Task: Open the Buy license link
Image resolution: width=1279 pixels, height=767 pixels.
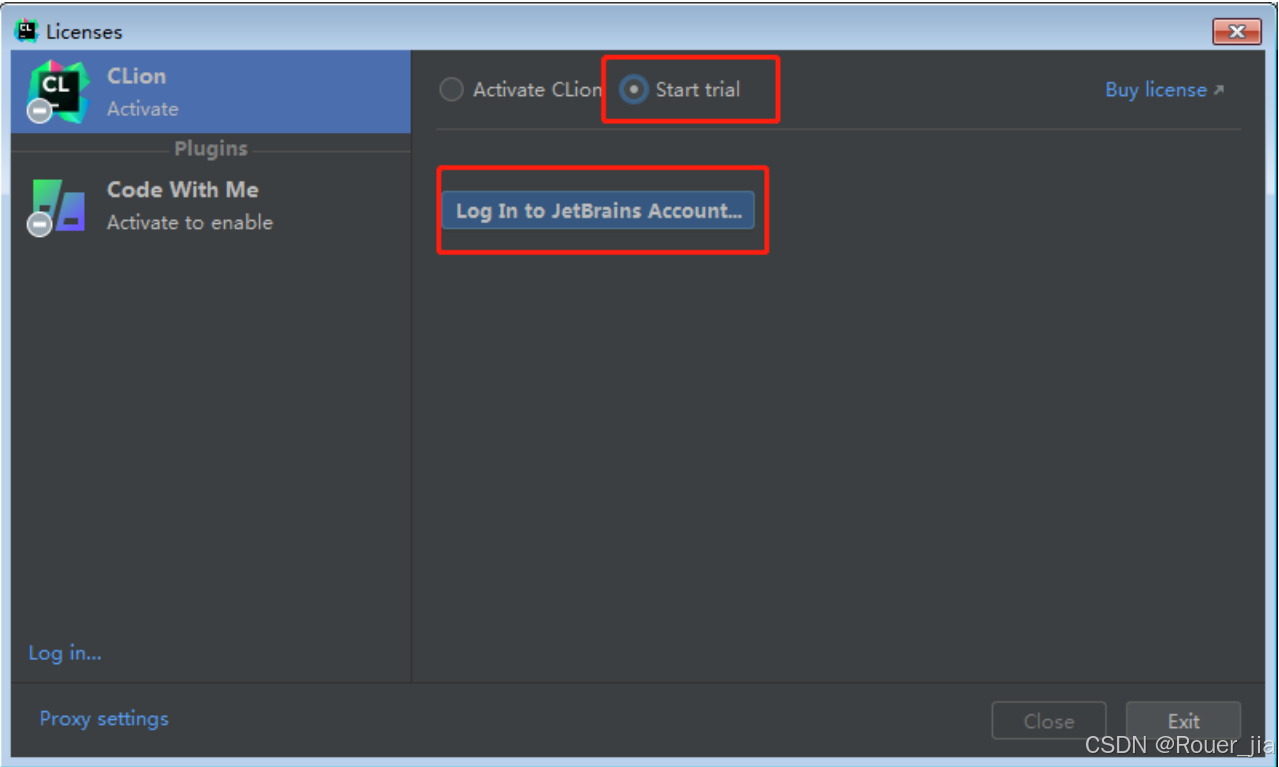Action: tap(1164, 90)
